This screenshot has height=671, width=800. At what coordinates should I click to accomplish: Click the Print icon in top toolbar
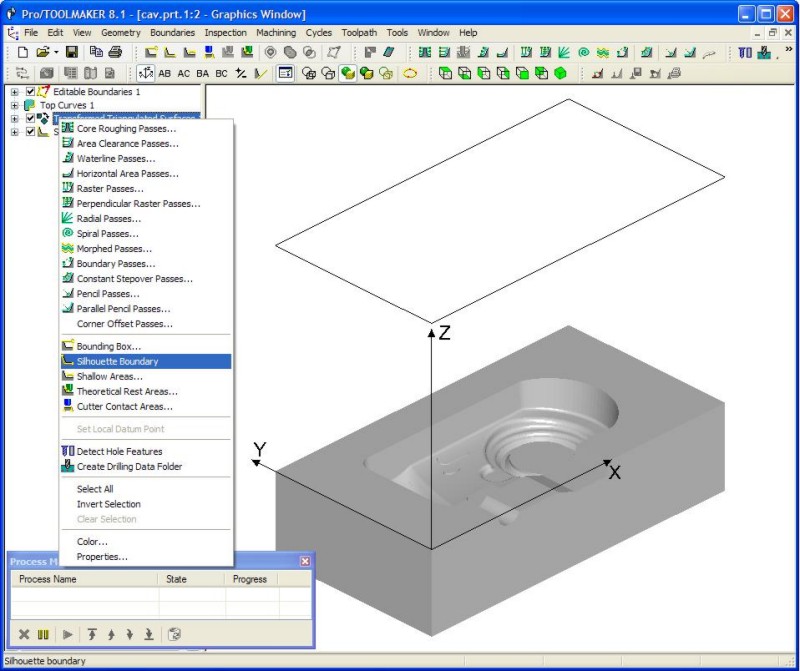click(115, 52)
